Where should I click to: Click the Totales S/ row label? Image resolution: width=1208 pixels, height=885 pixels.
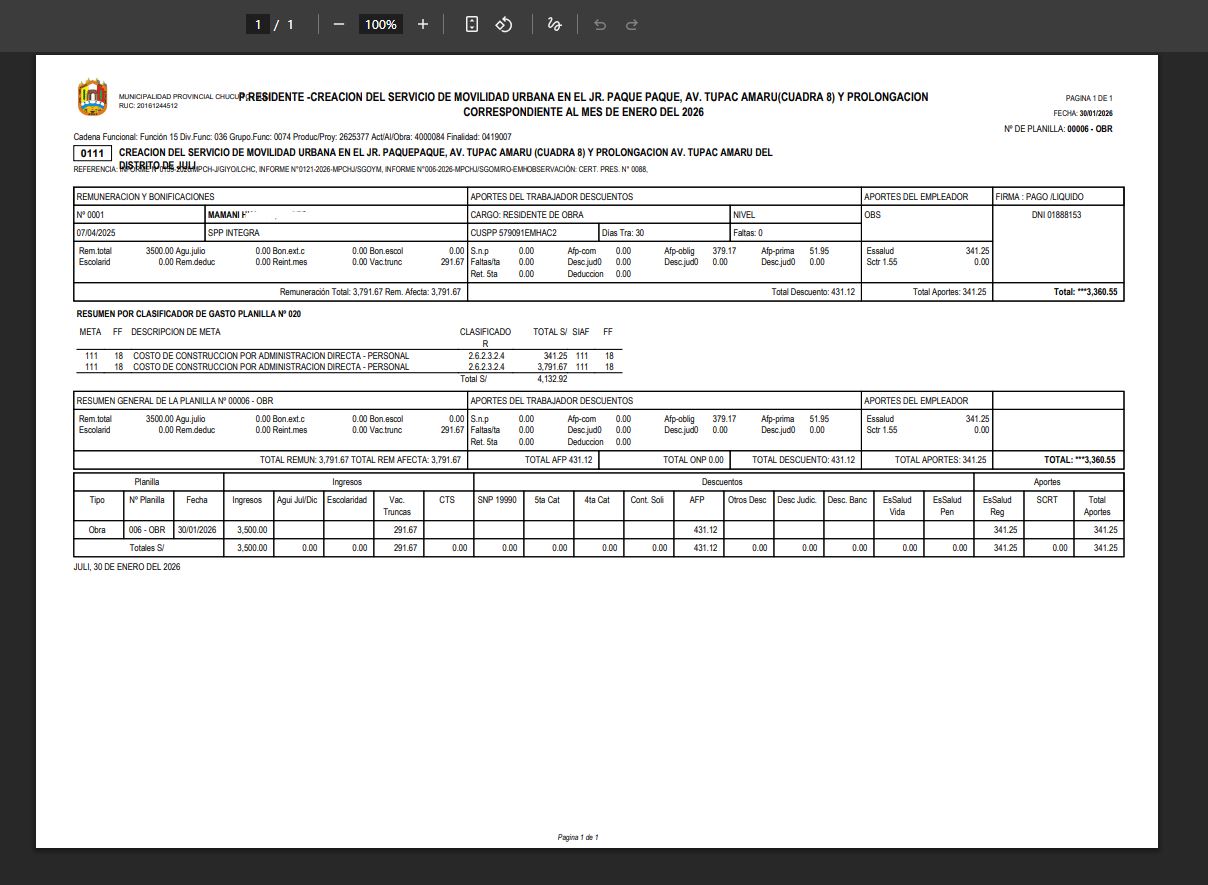click(x=147, y=548)
